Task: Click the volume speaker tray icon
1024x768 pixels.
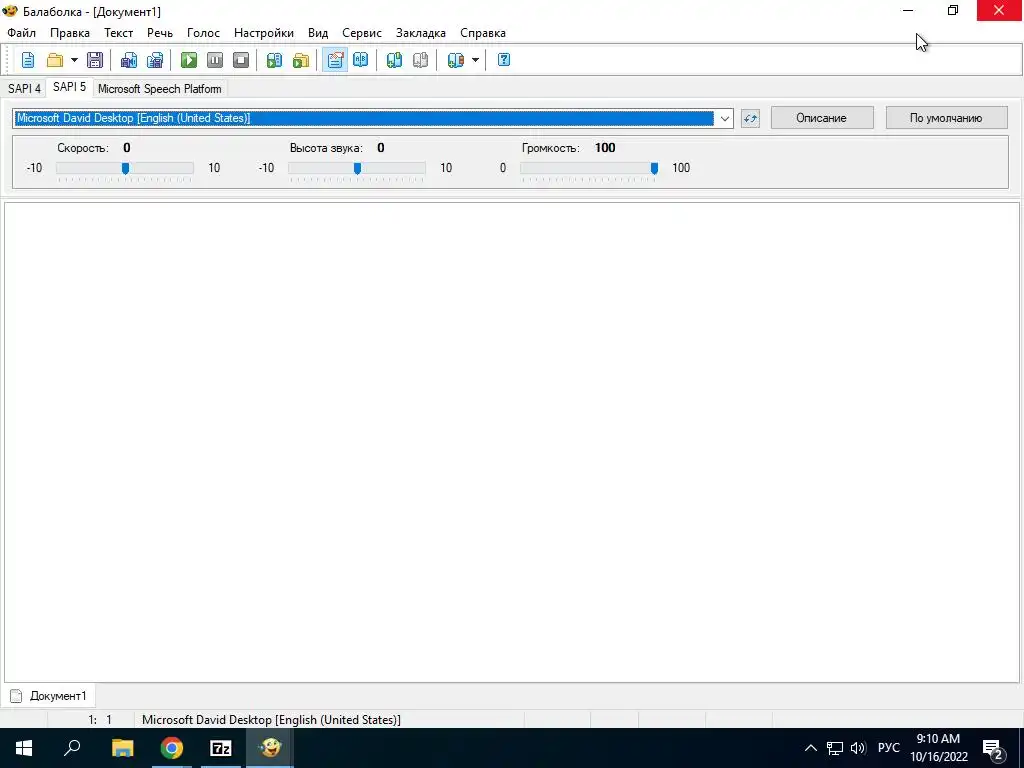Action: click(x=858, y=748)
